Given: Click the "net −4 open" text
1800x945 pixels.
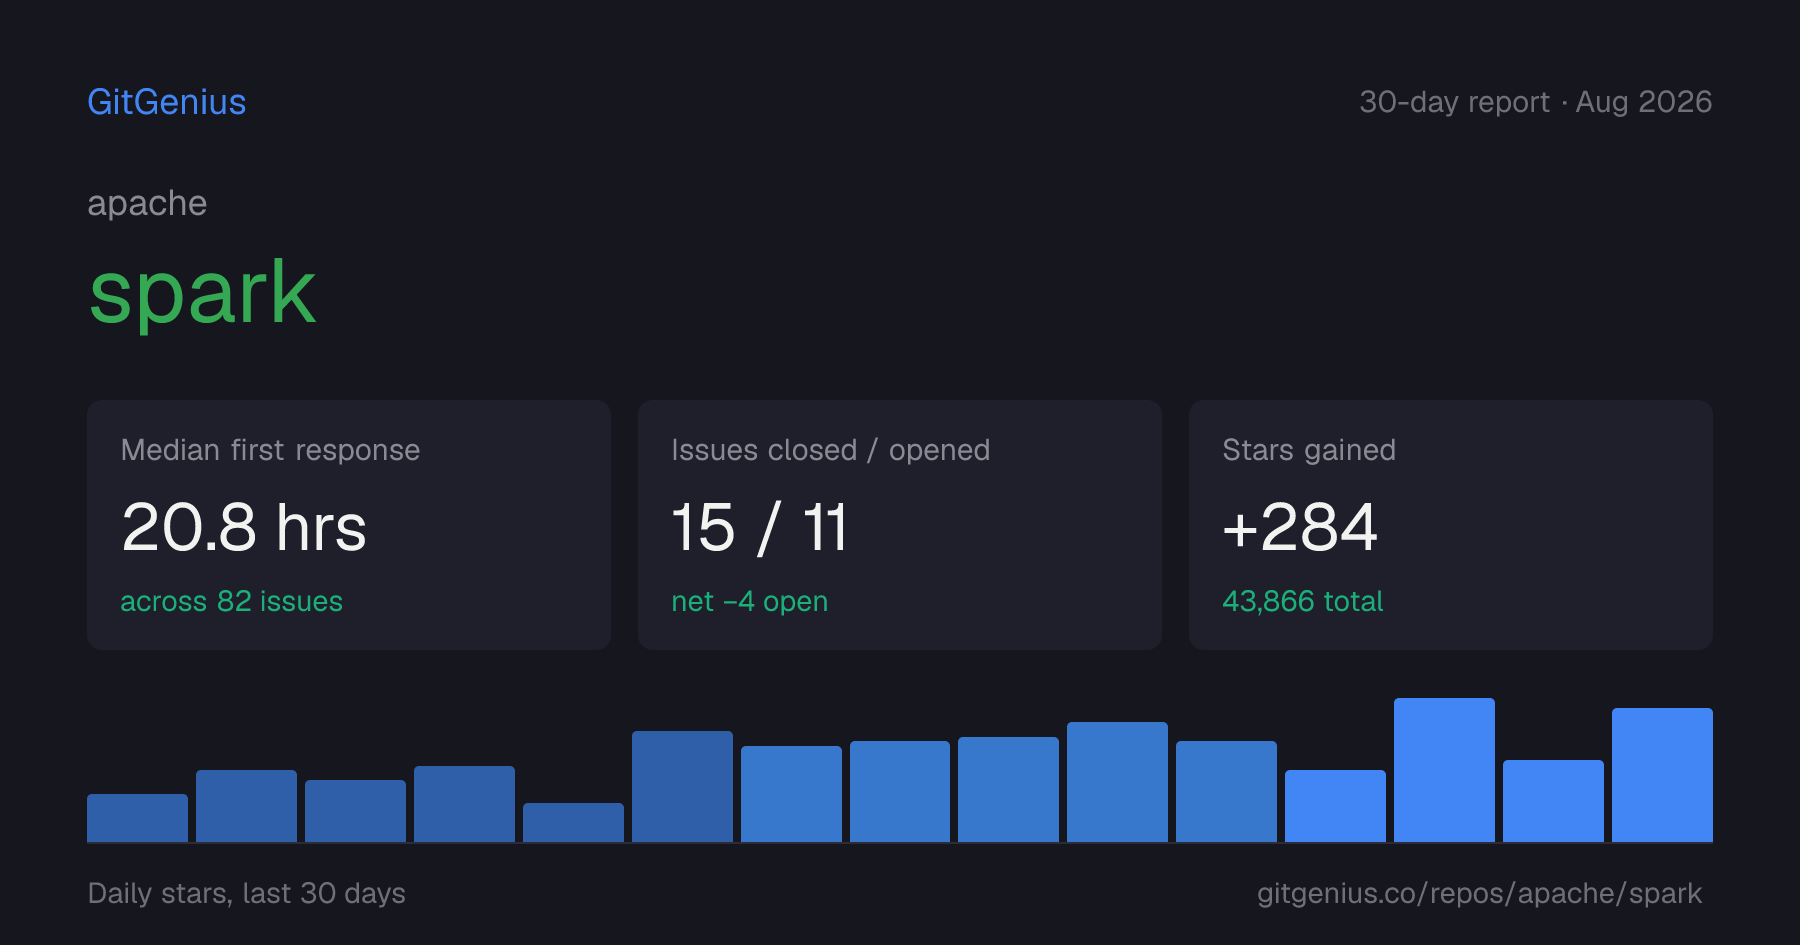Looking at the screenshot, I should click(x=749, y=601).
